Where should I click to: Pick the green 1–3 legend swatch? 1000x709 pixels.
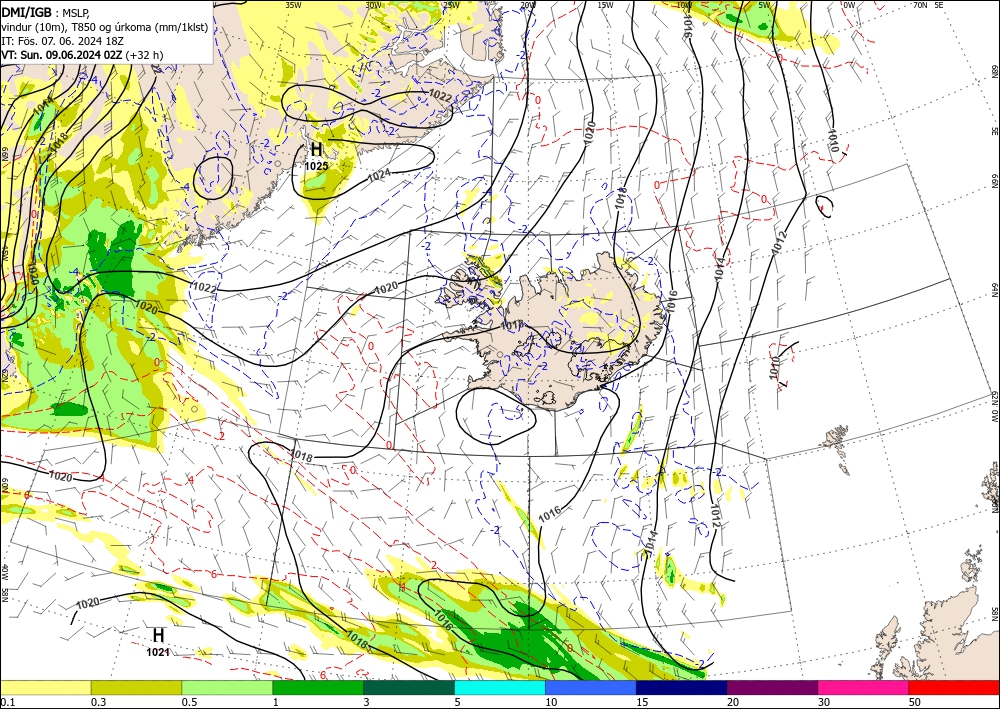pos(318,687)
